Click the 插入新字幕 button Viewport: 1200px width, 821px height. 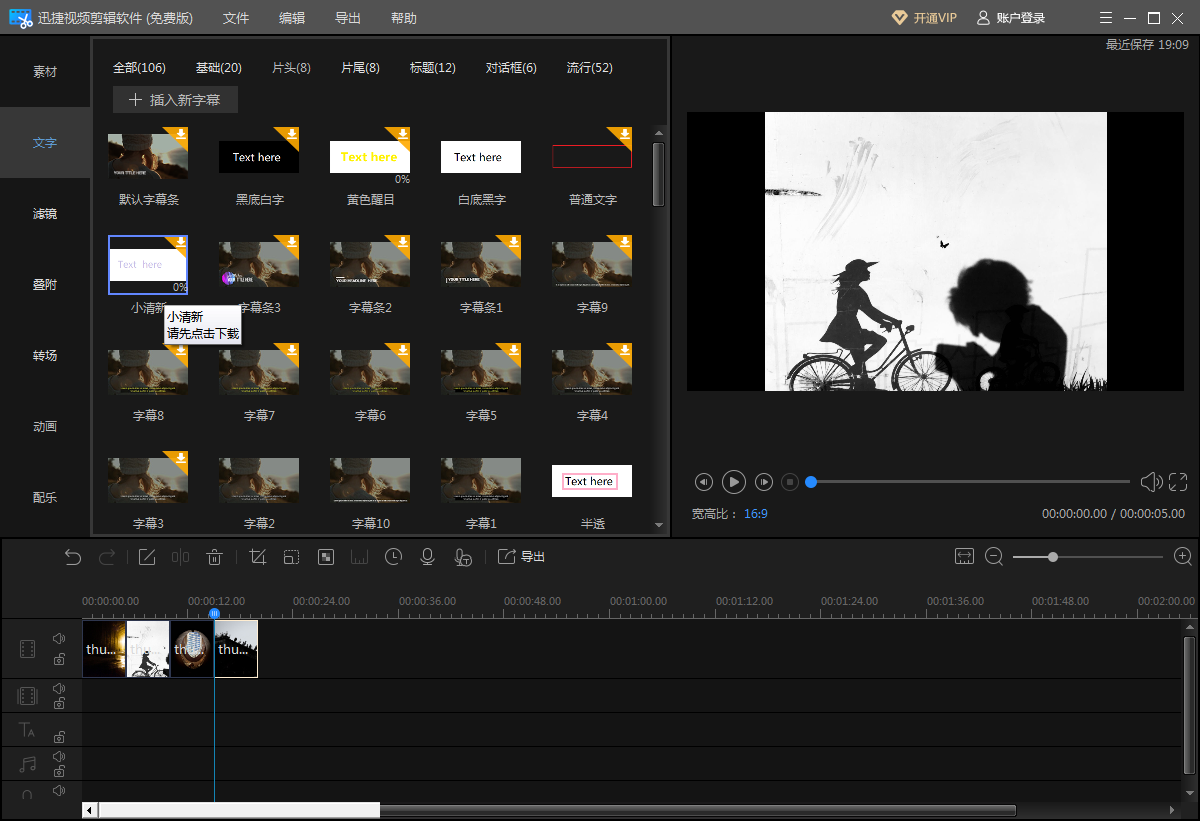coord(175,100)
